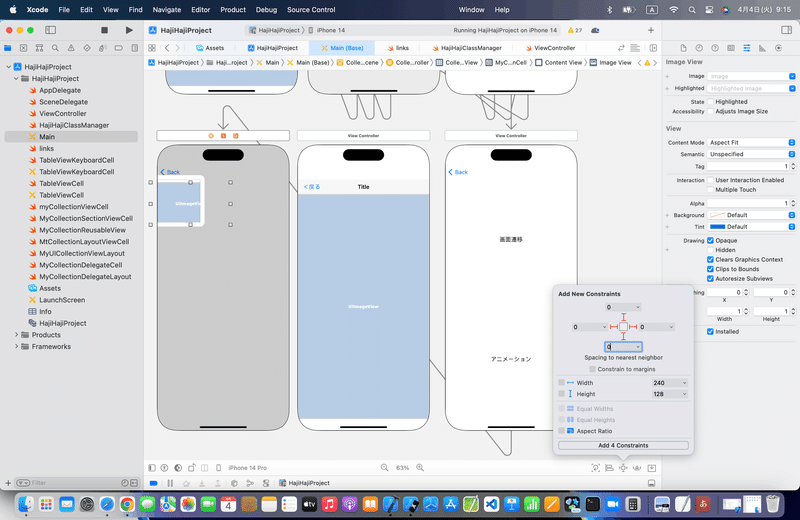Screen dimensions: 800x520
Task: Open the Semantic dropdown
Action: 751,154
